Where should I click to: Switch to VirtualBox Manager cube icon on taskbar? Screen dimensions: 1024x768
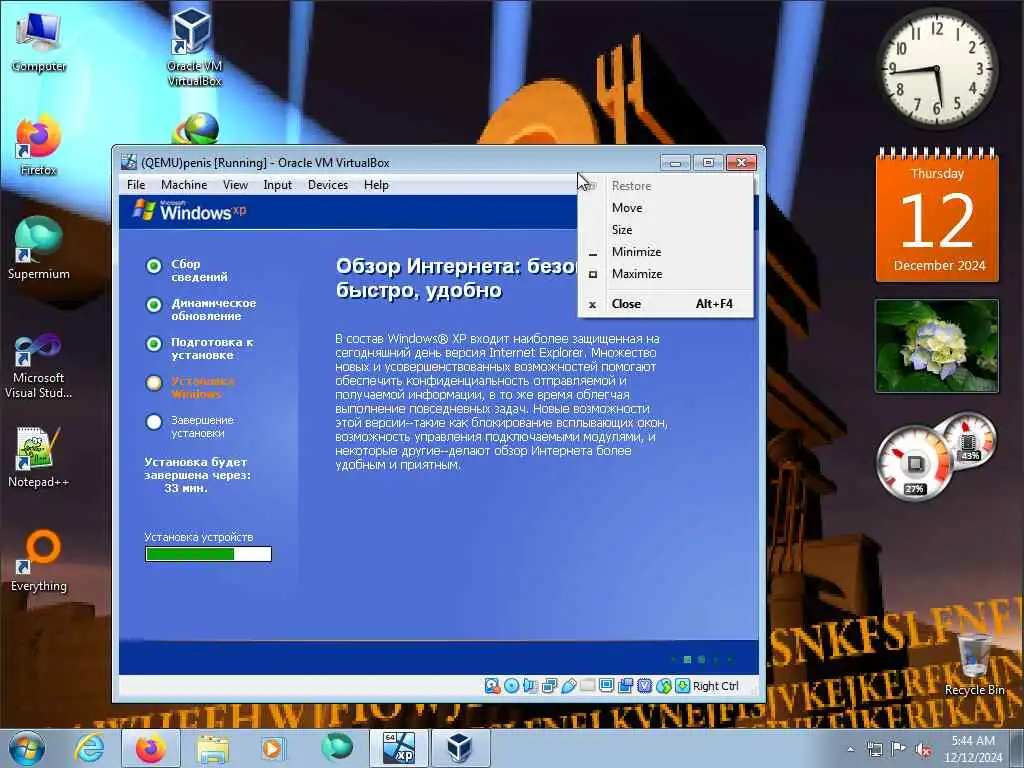(459, 748)
